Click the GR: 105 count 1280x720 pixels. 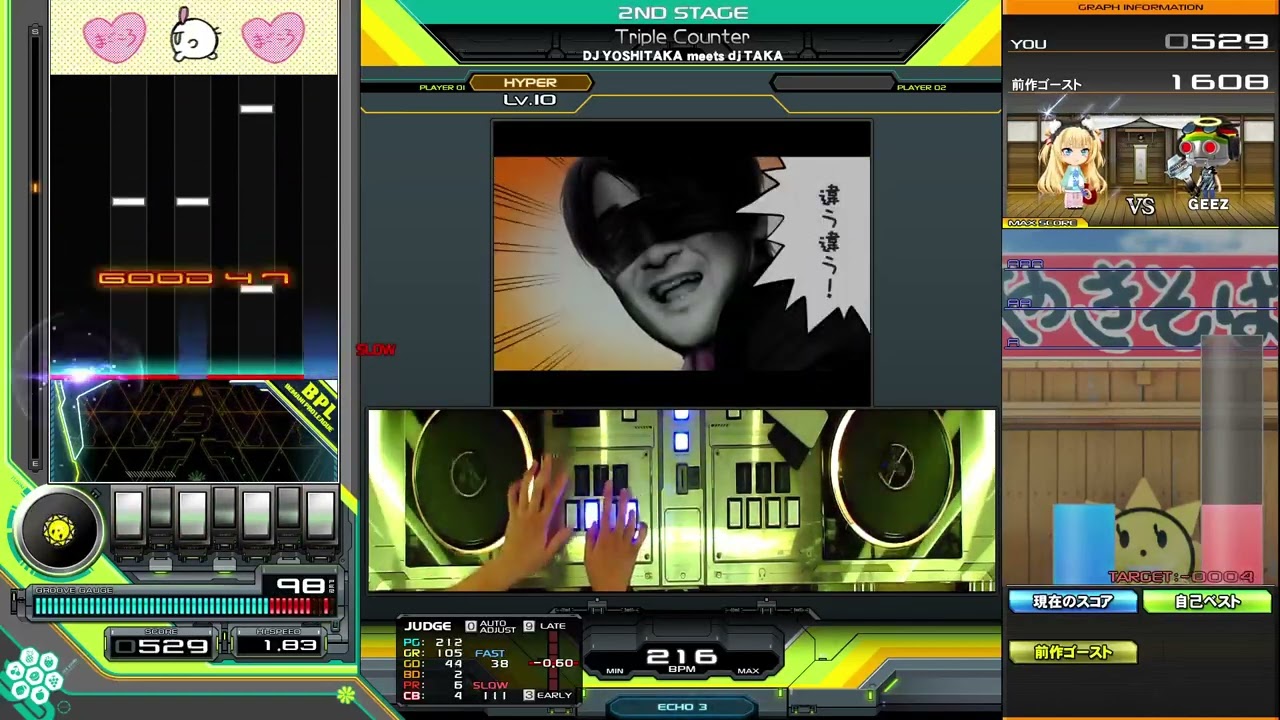tap(432, 653)
